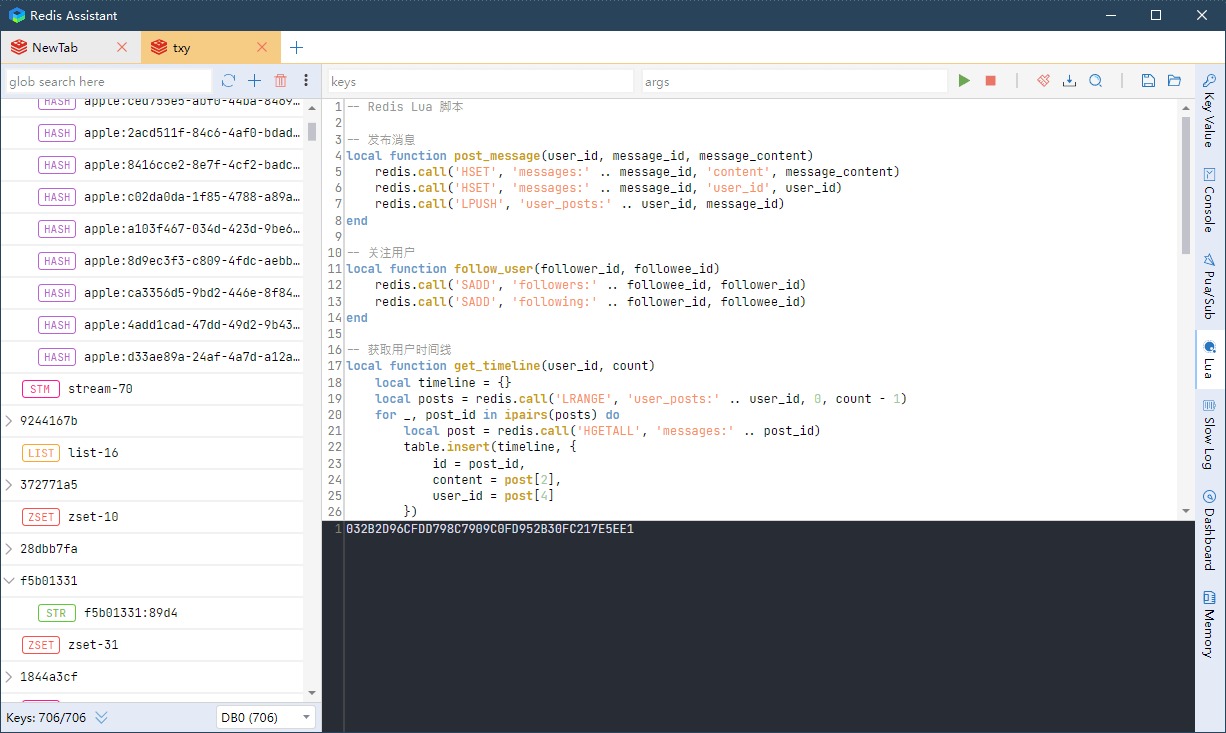Click the red stop execution icon
This screenshot has height=733, width=1226.
point(990,80)
